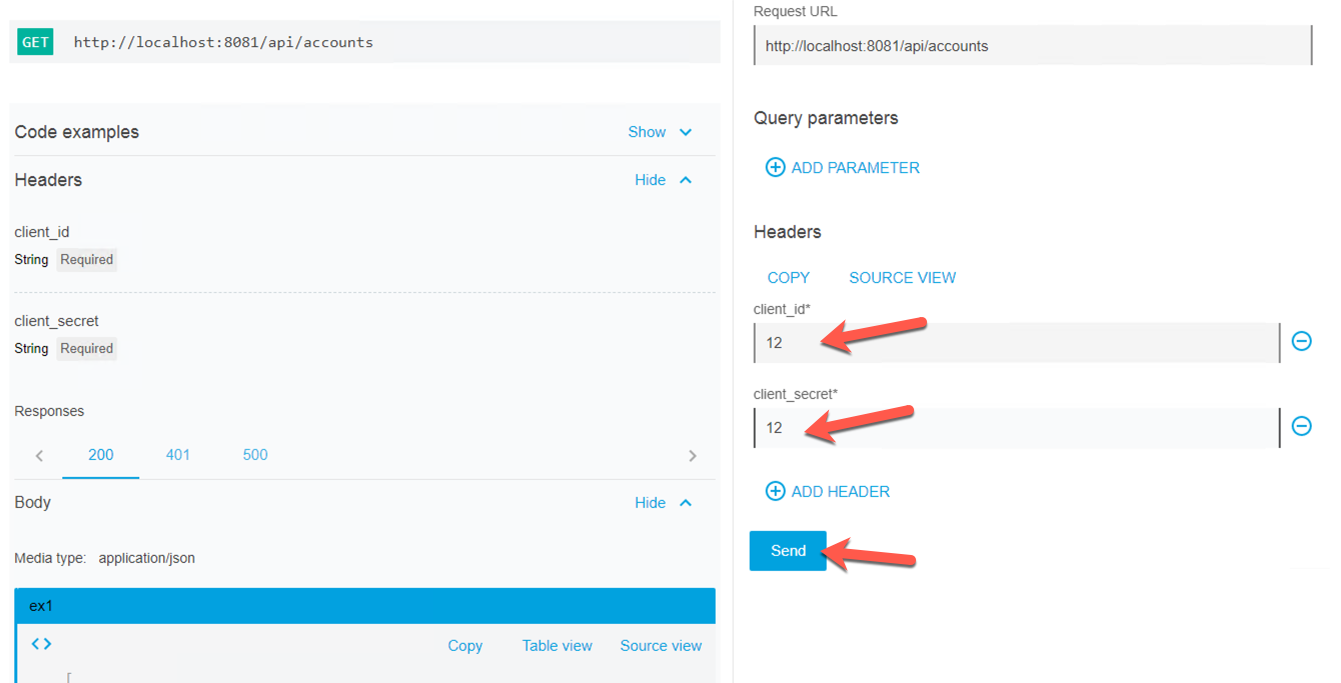1341x683 pixels.
Task: Copy the ex1 example body
Action: 465,646
